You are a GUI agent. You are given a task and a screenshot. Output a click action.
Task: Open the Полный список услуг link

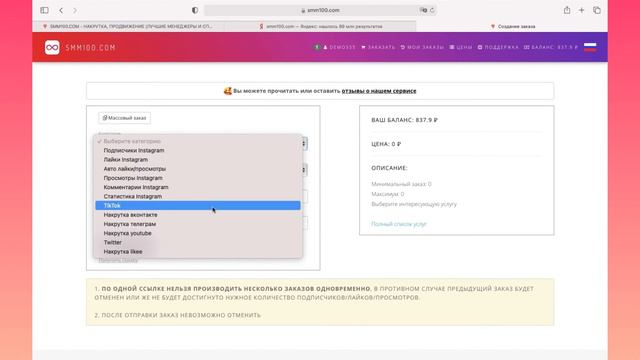(x=399, y=224)
